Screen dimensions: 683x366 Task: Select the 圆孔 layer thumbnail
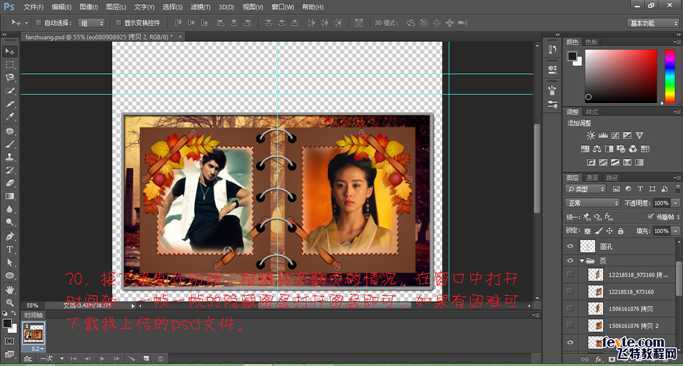(x=587, y=246)
